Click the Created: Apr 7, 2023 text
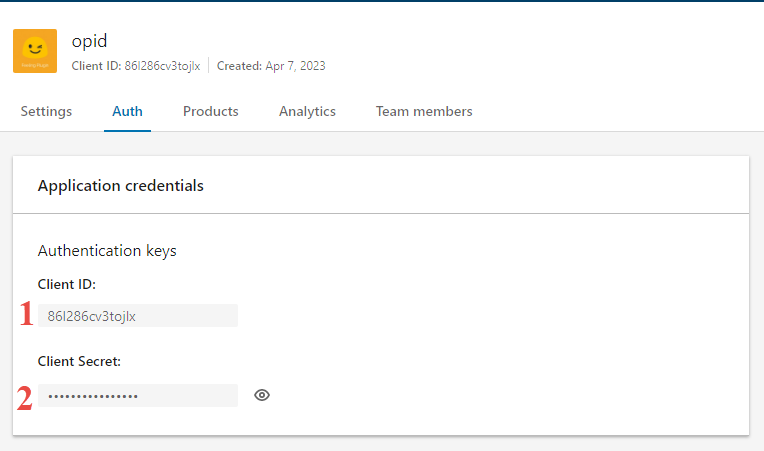The image size is (764, 451). [271, 66]
